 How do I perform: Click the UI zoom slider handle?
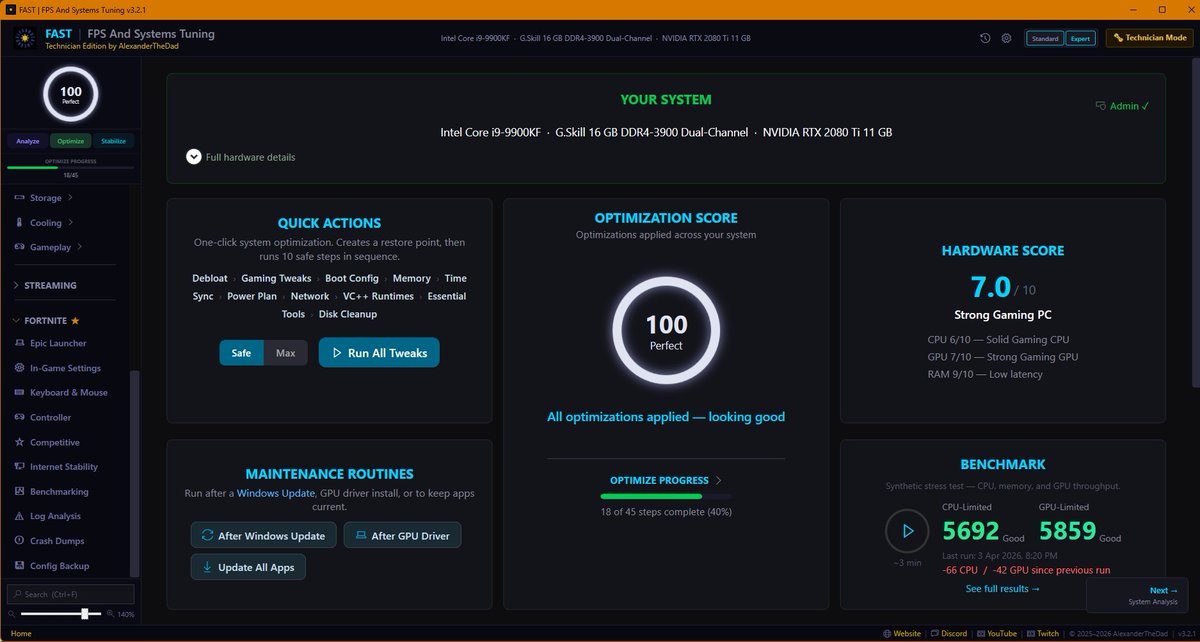point(86,613)
